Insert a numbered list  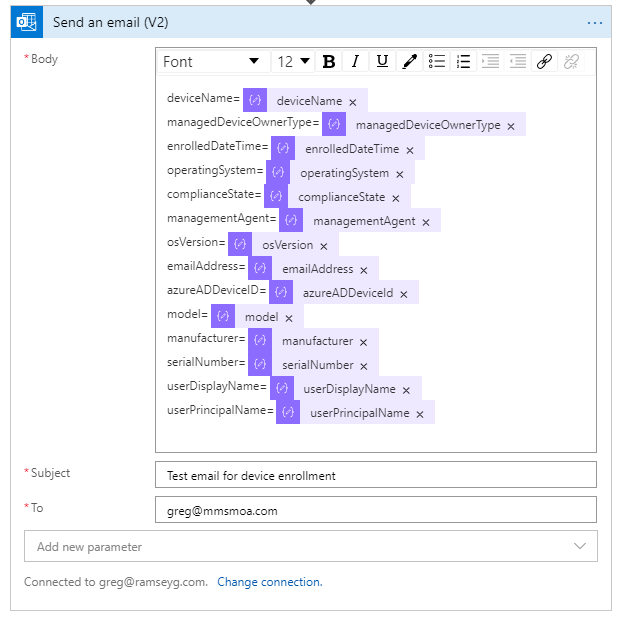(463, 62)
